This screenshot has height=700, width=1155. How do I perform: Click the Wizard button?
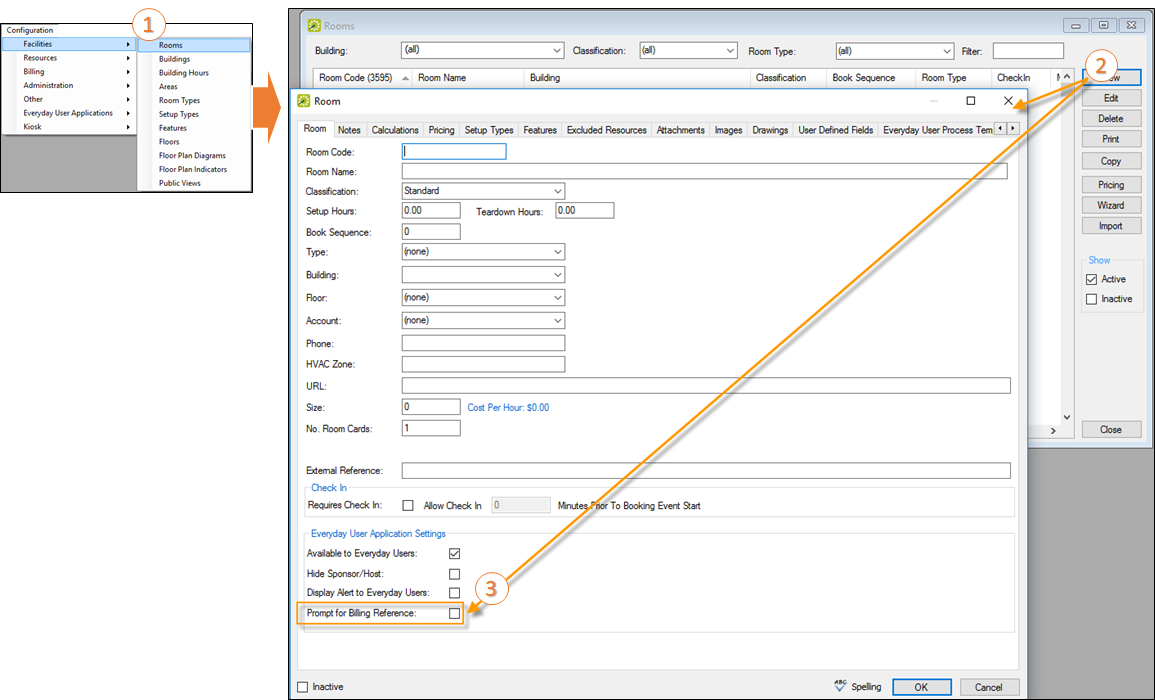[x=1111, y=205]
